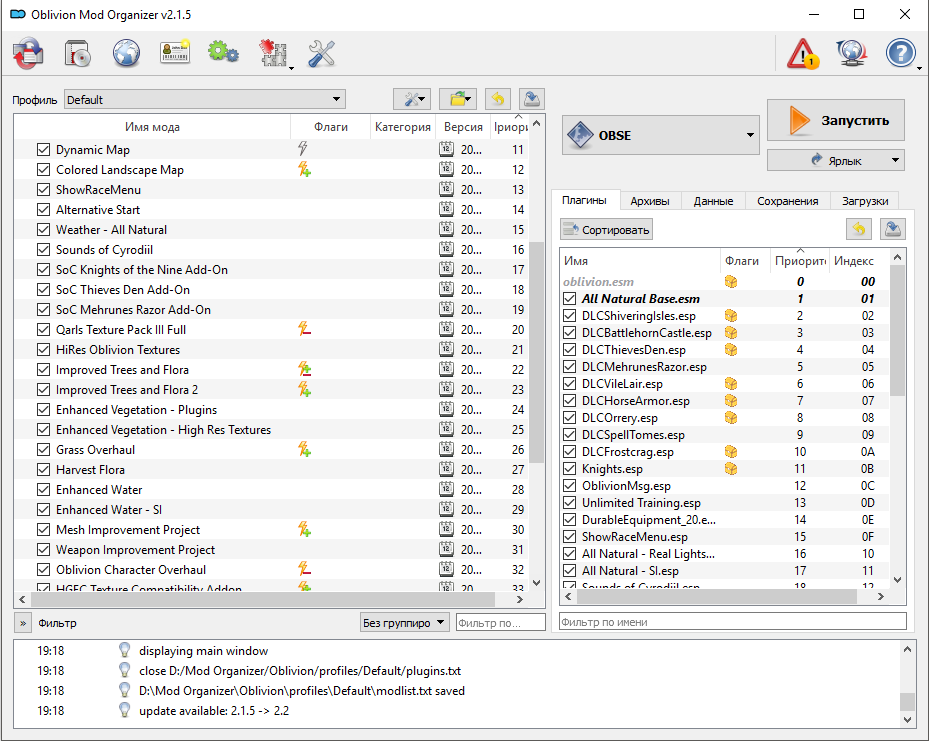Click mod list vertical scrollbar

(536, 352)
